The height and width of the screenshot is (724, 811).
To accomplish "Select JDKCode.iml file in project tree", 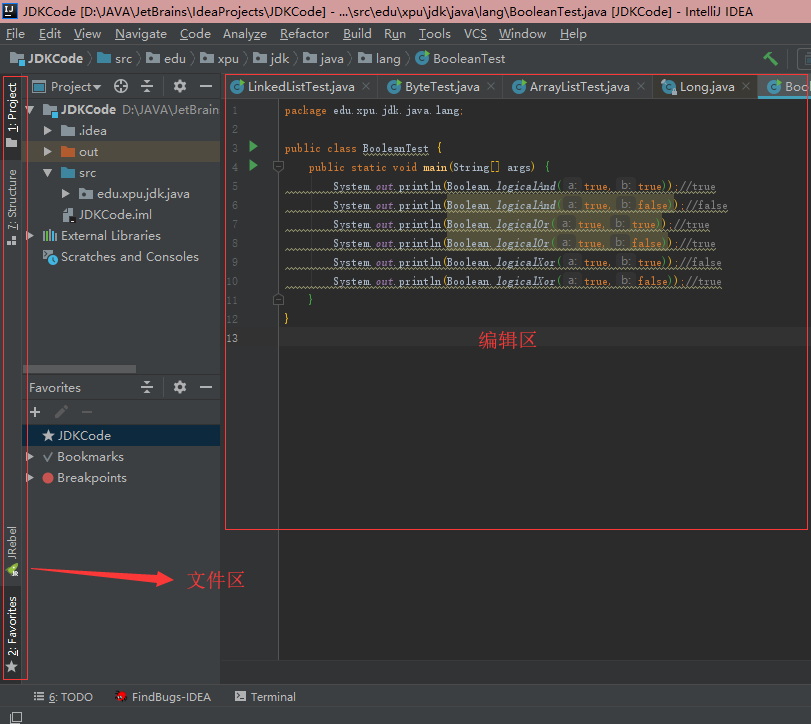I will [107, 215].
